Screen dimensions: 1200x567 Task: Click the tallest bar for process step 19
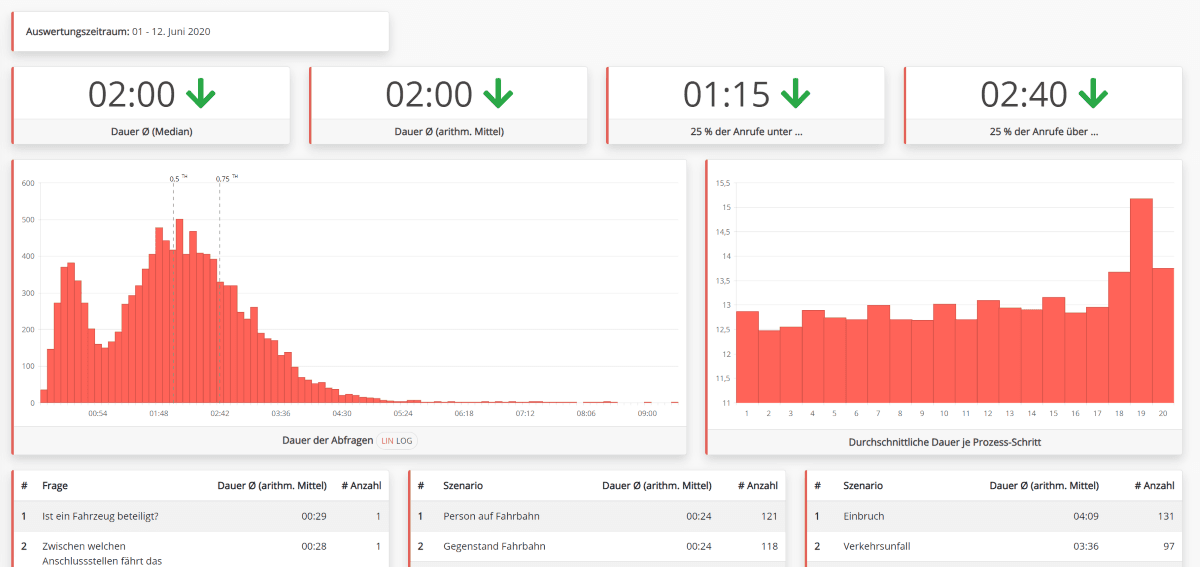point(1141,300)
